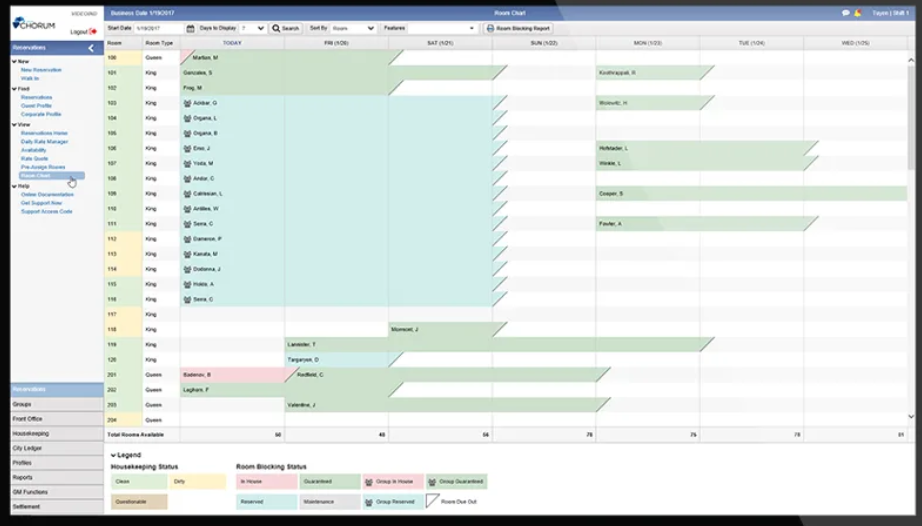Image resolution: width=922 pixels, height=526 pixels.
Task: Switch to the Front Office module tab
Action: coord(57,419)
